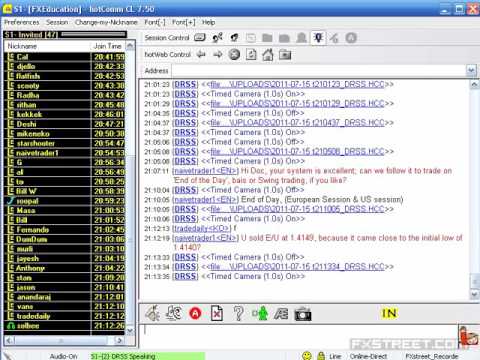480x360 pixels.
Task: Open the Address bar dropdown
Action: click(x=471, y=70)
